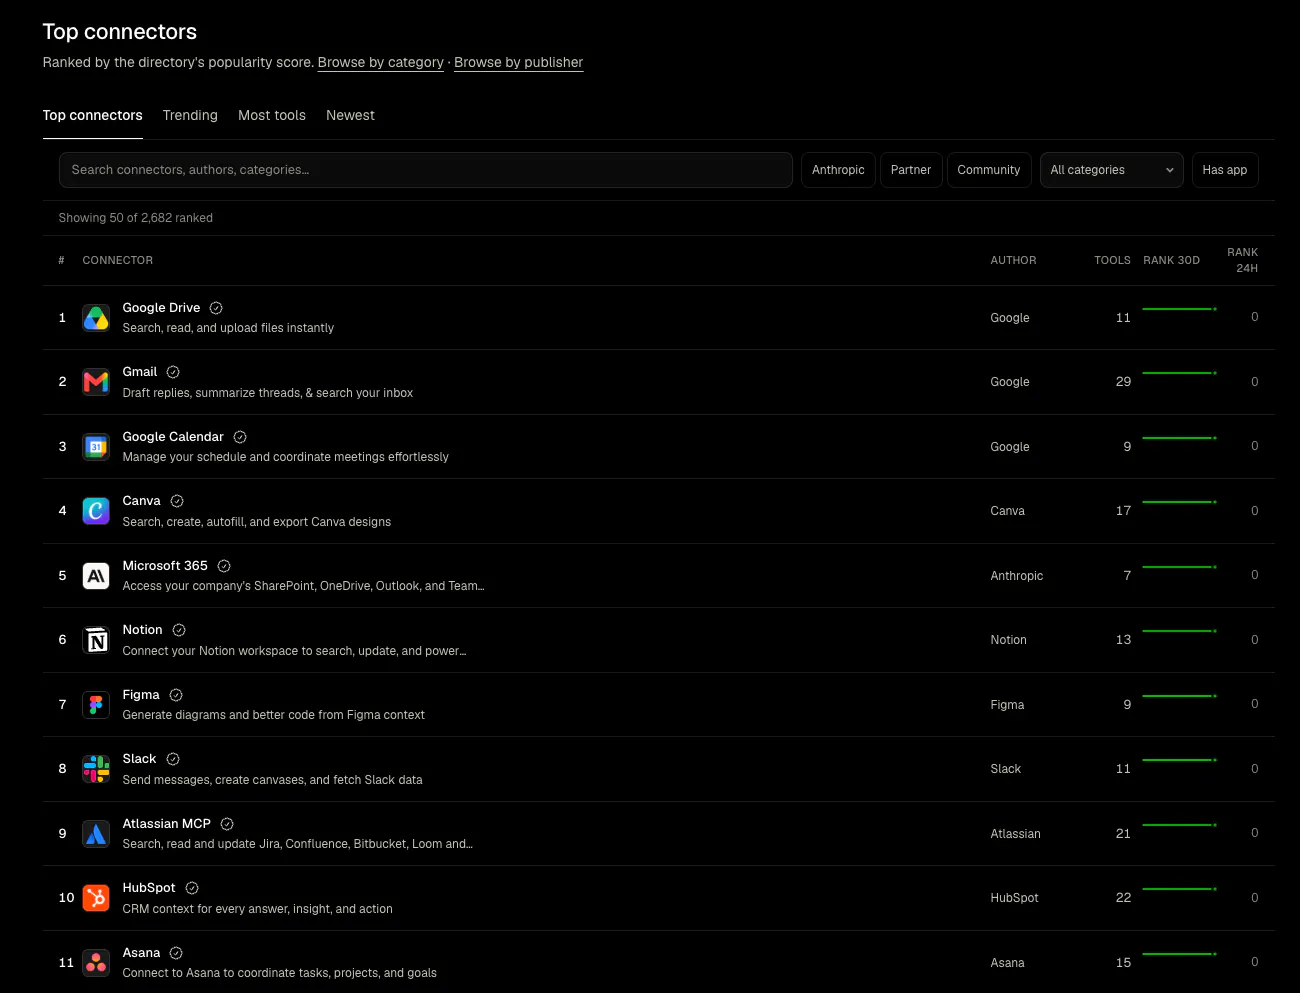Switch to the Newest tab
Viewport: 1300px width, 993px height.
point(350,115)
